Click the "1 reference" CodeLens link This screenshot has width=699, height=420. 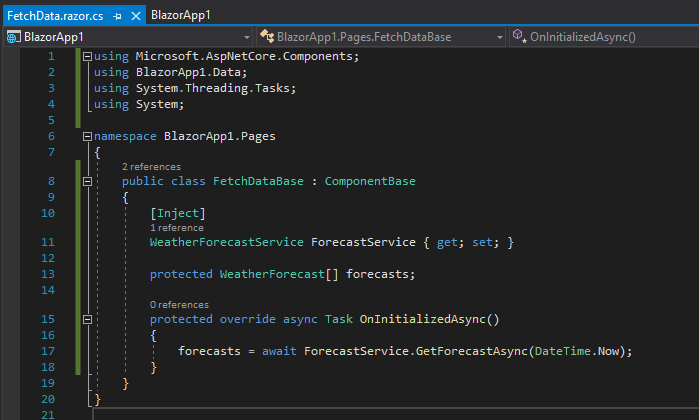coord(176,228)
